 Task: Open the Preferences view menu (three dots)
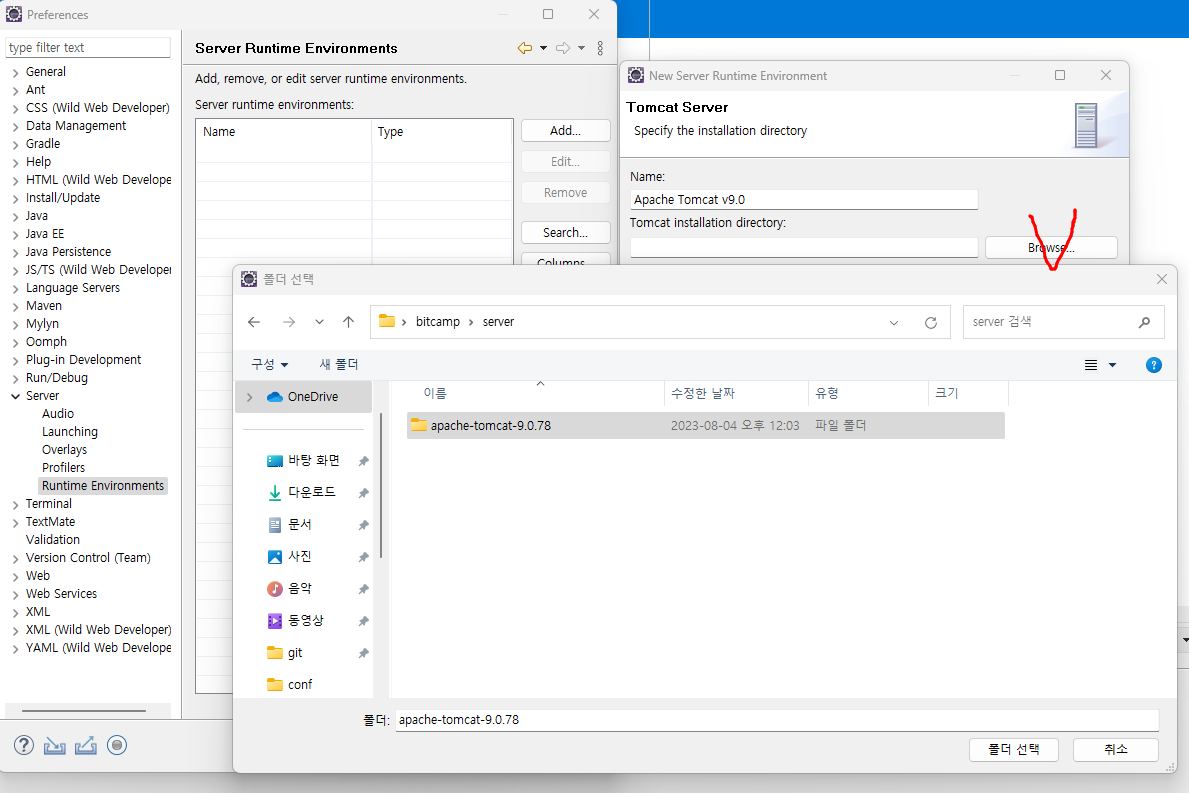[x=600, y=48]
